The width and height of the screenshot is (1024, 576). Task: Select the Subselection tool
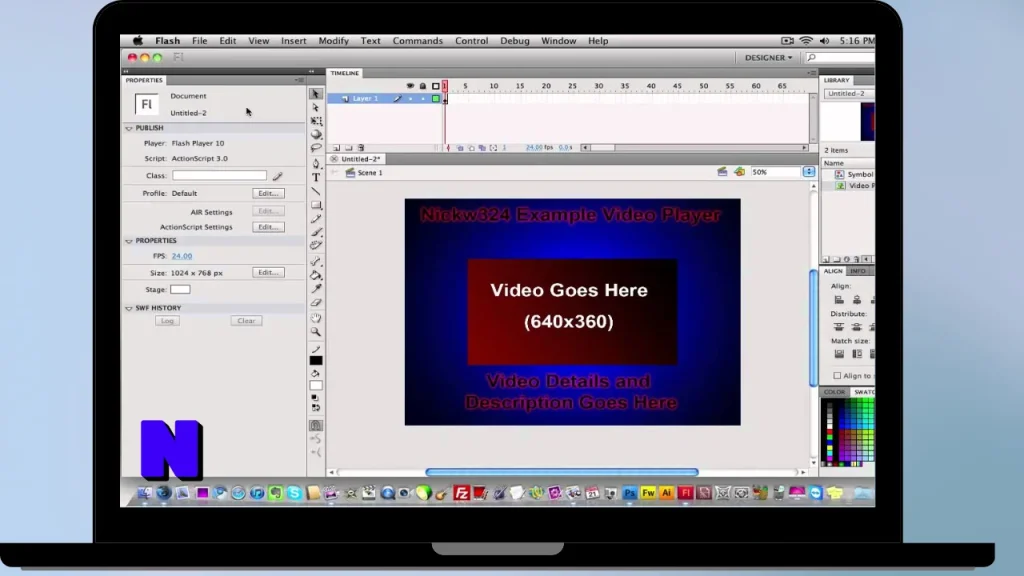coord(316,107)
